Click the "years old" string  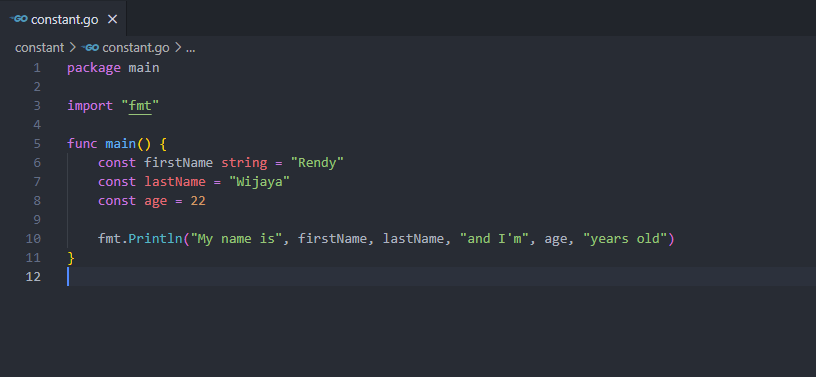[626, 239]
